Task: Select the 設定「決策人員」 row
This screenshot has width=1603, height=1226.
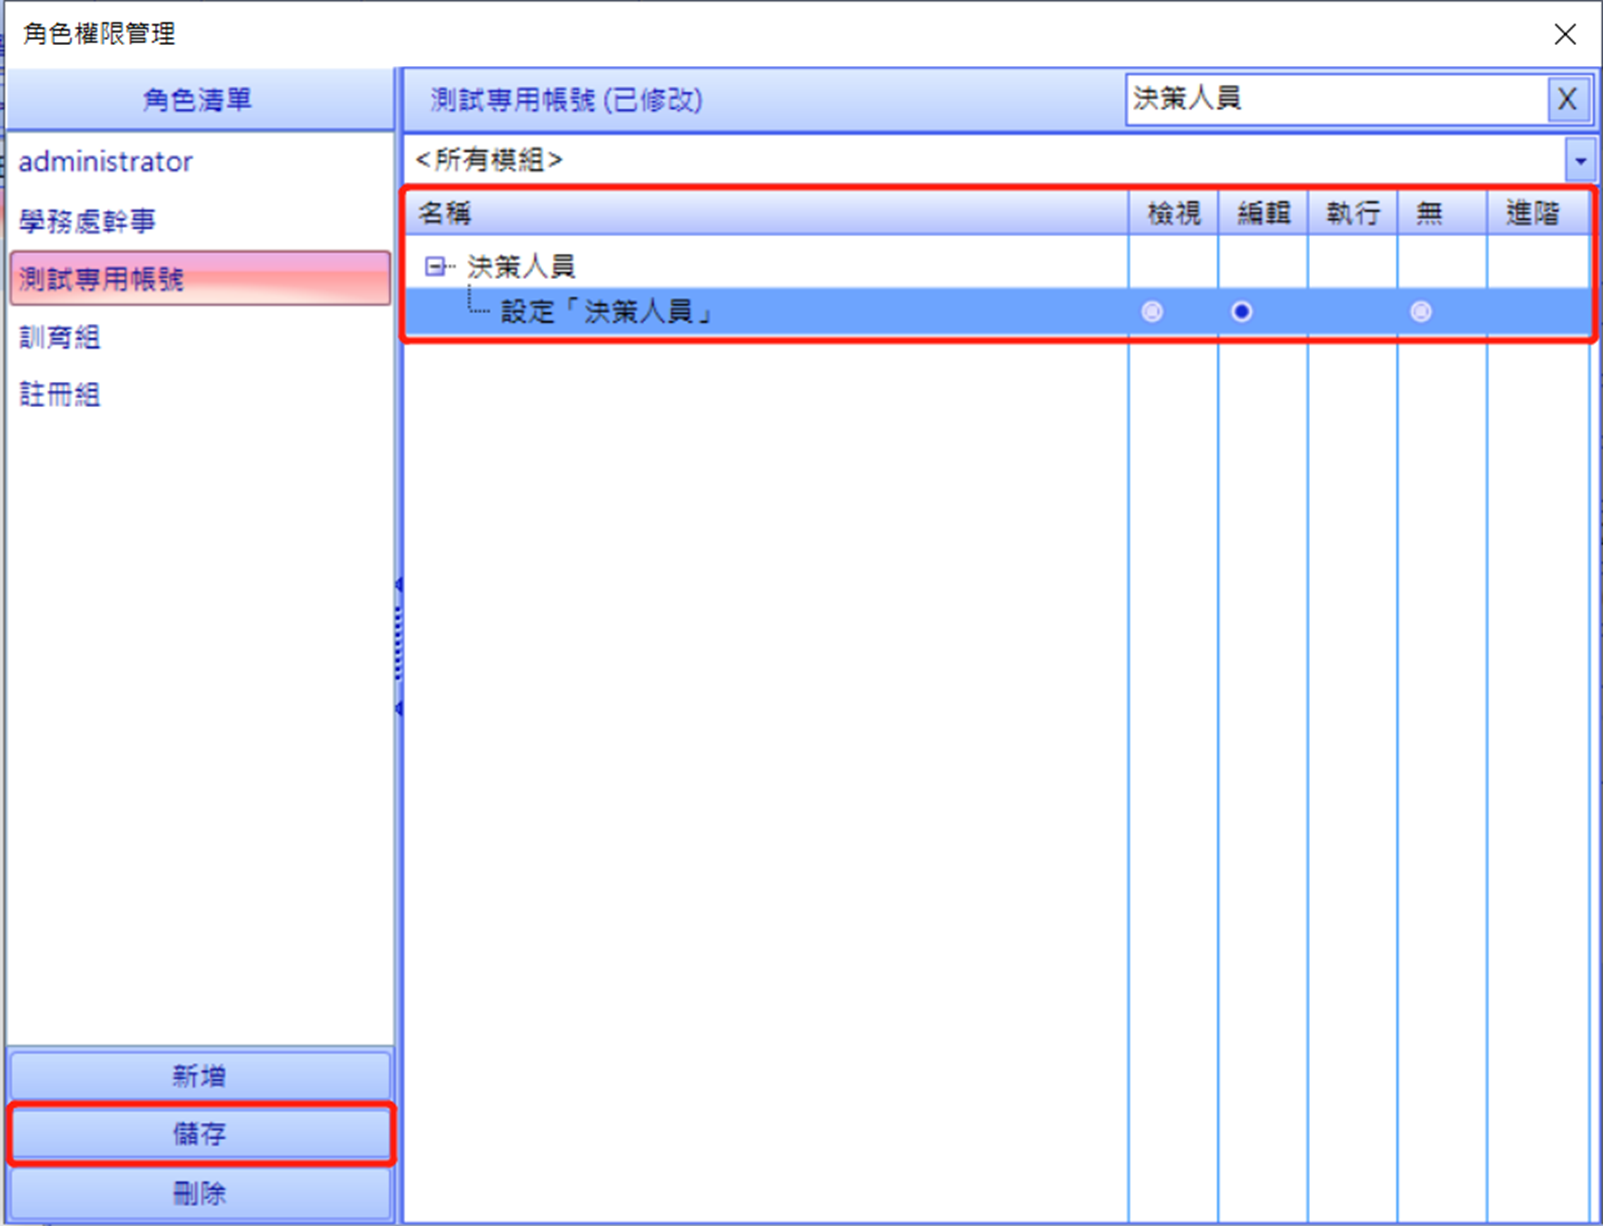Action: click(x=997, y=312)
